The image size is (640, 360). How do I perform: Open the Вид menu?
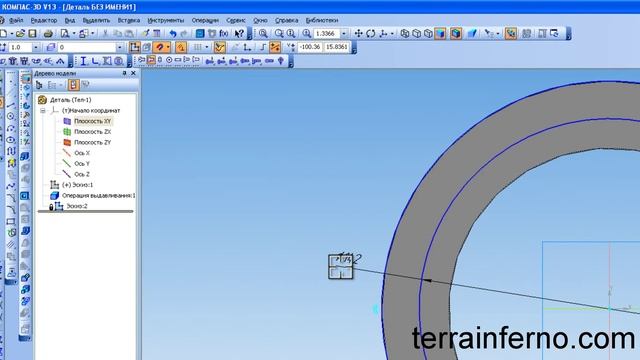[70, 20]
